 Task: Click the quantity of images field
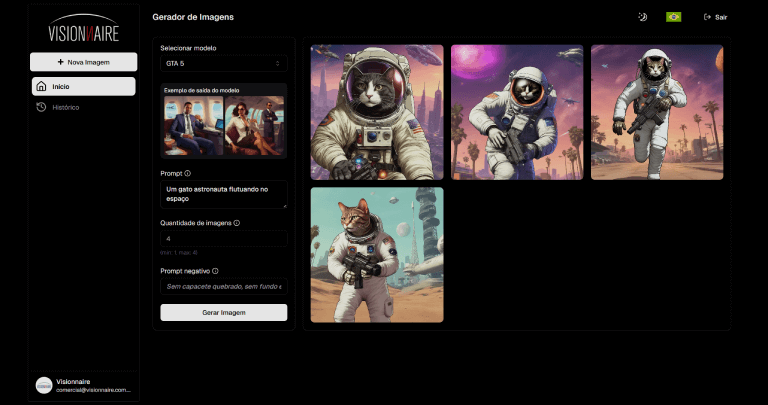224,238
